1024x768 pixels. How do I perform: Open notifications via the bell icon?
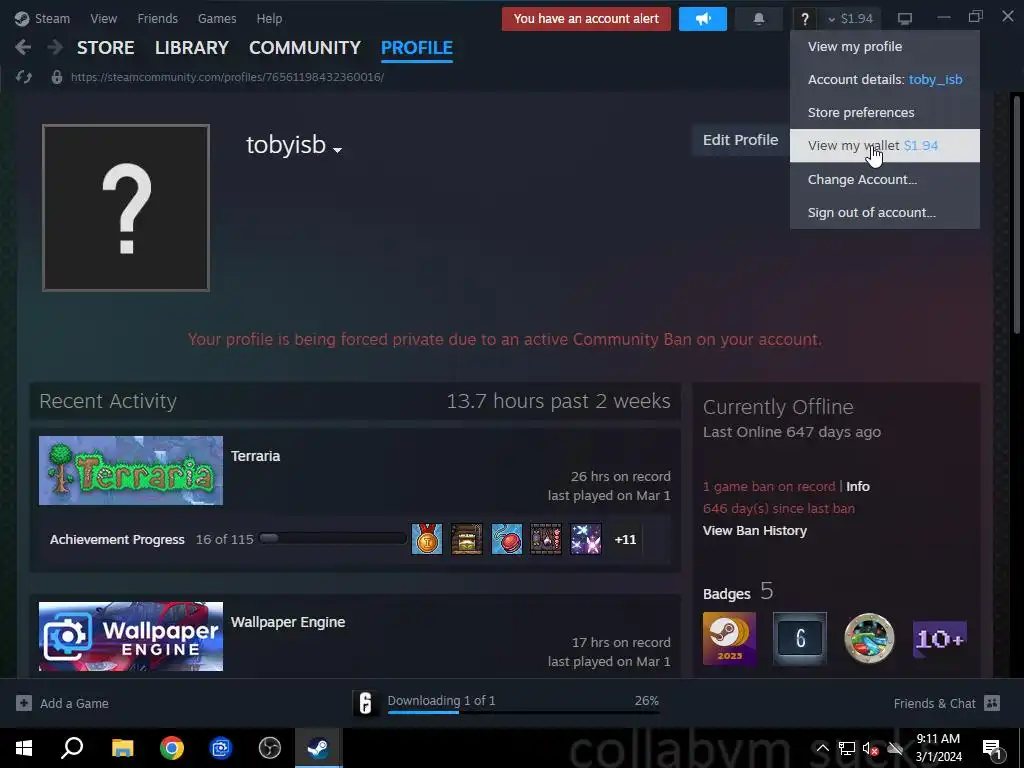coord(758,18)
